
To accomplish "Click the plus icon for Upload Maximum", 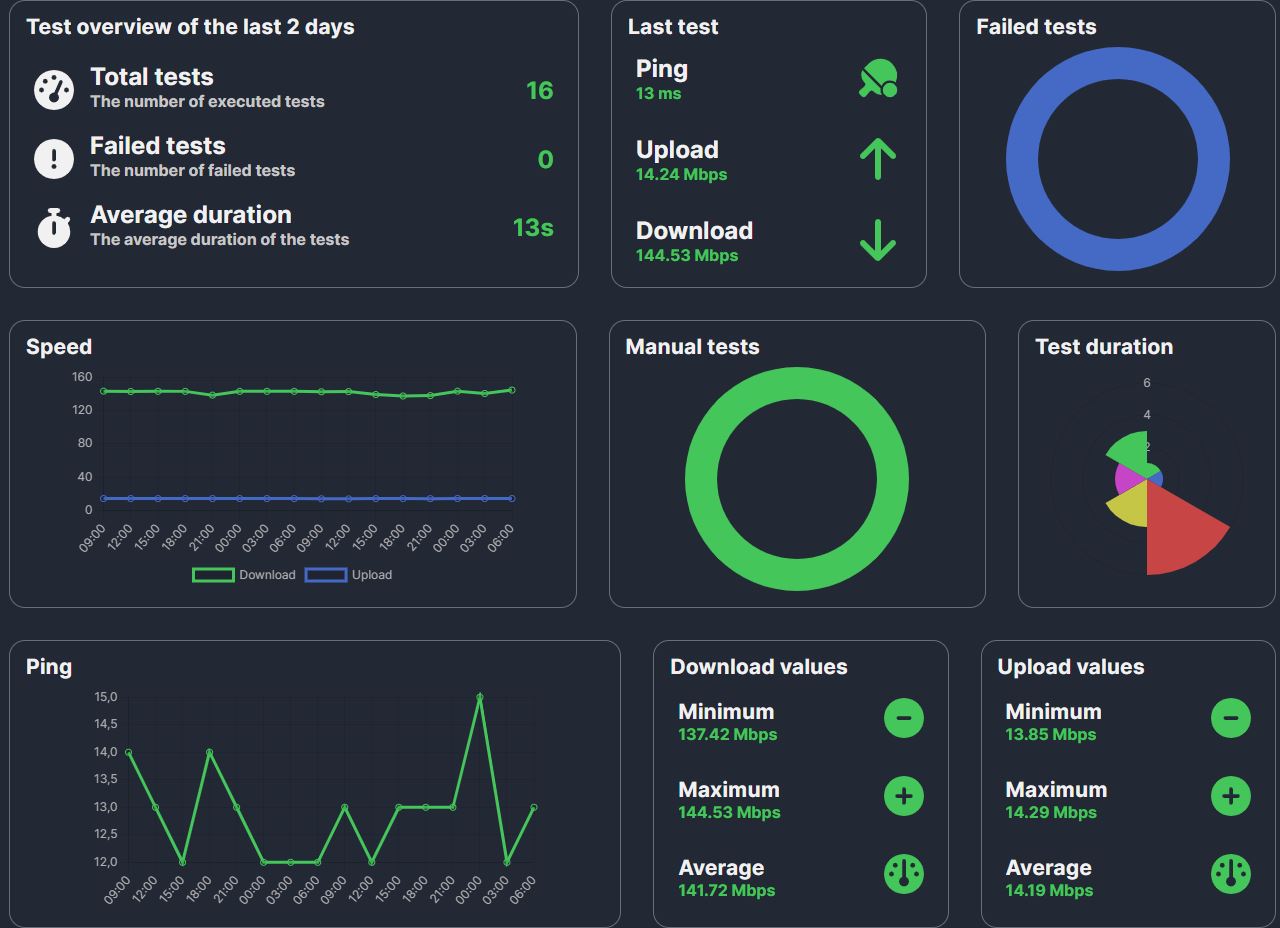I will (x=1230, y=796).
